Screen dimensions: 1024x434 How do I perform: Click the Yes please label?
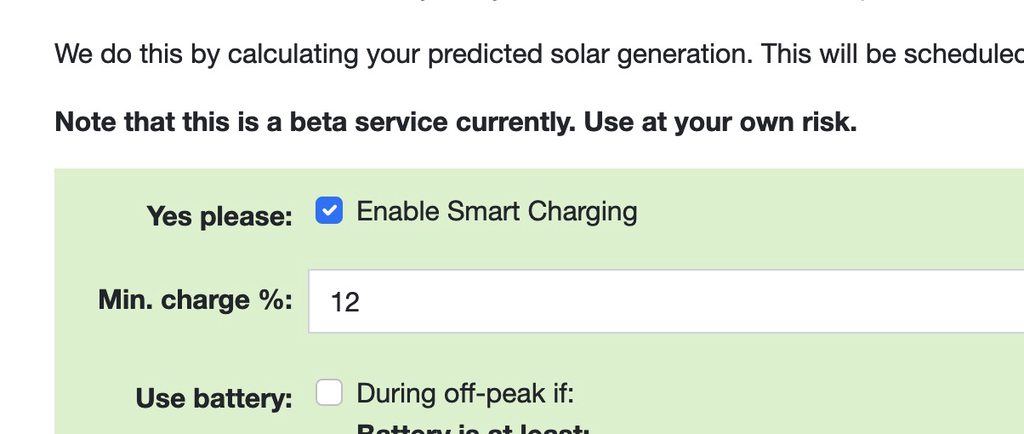point(219,216)
